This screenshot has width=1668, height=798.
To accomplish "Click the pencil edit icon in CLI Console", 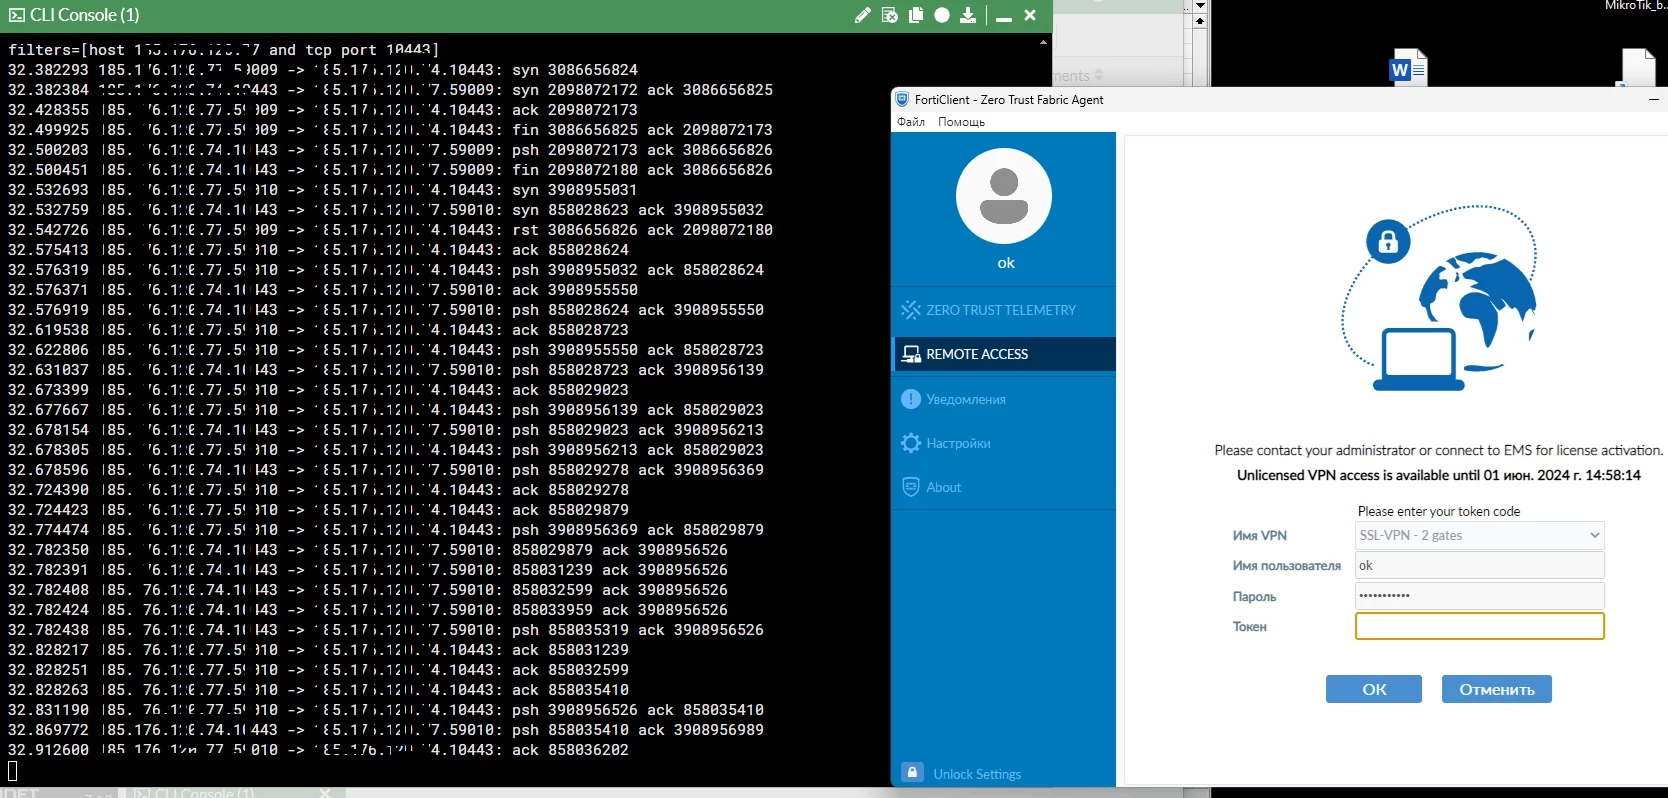I will [x=863, y=15].
